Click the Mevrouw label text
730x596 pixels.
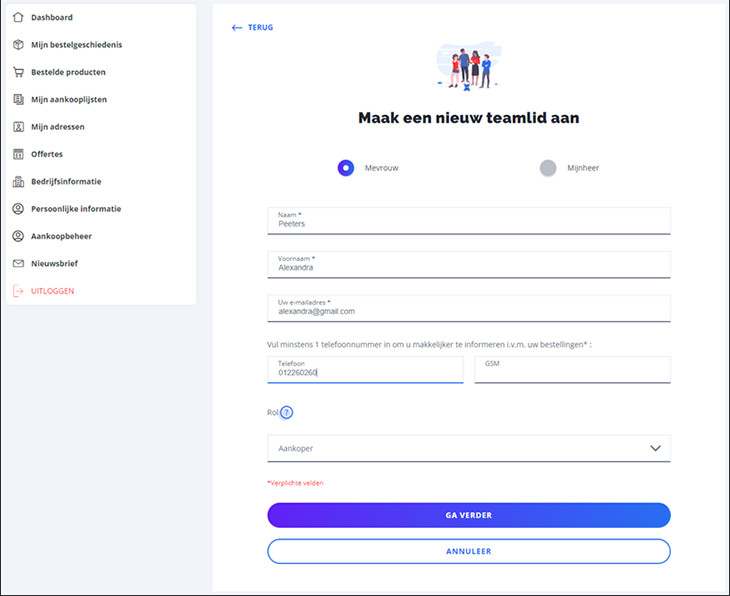coord(382,168)
